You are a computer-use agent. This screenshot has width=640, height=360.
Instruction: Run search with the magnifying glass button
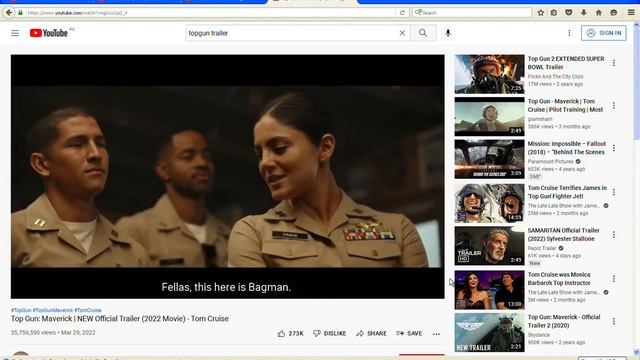pos(423,33)
